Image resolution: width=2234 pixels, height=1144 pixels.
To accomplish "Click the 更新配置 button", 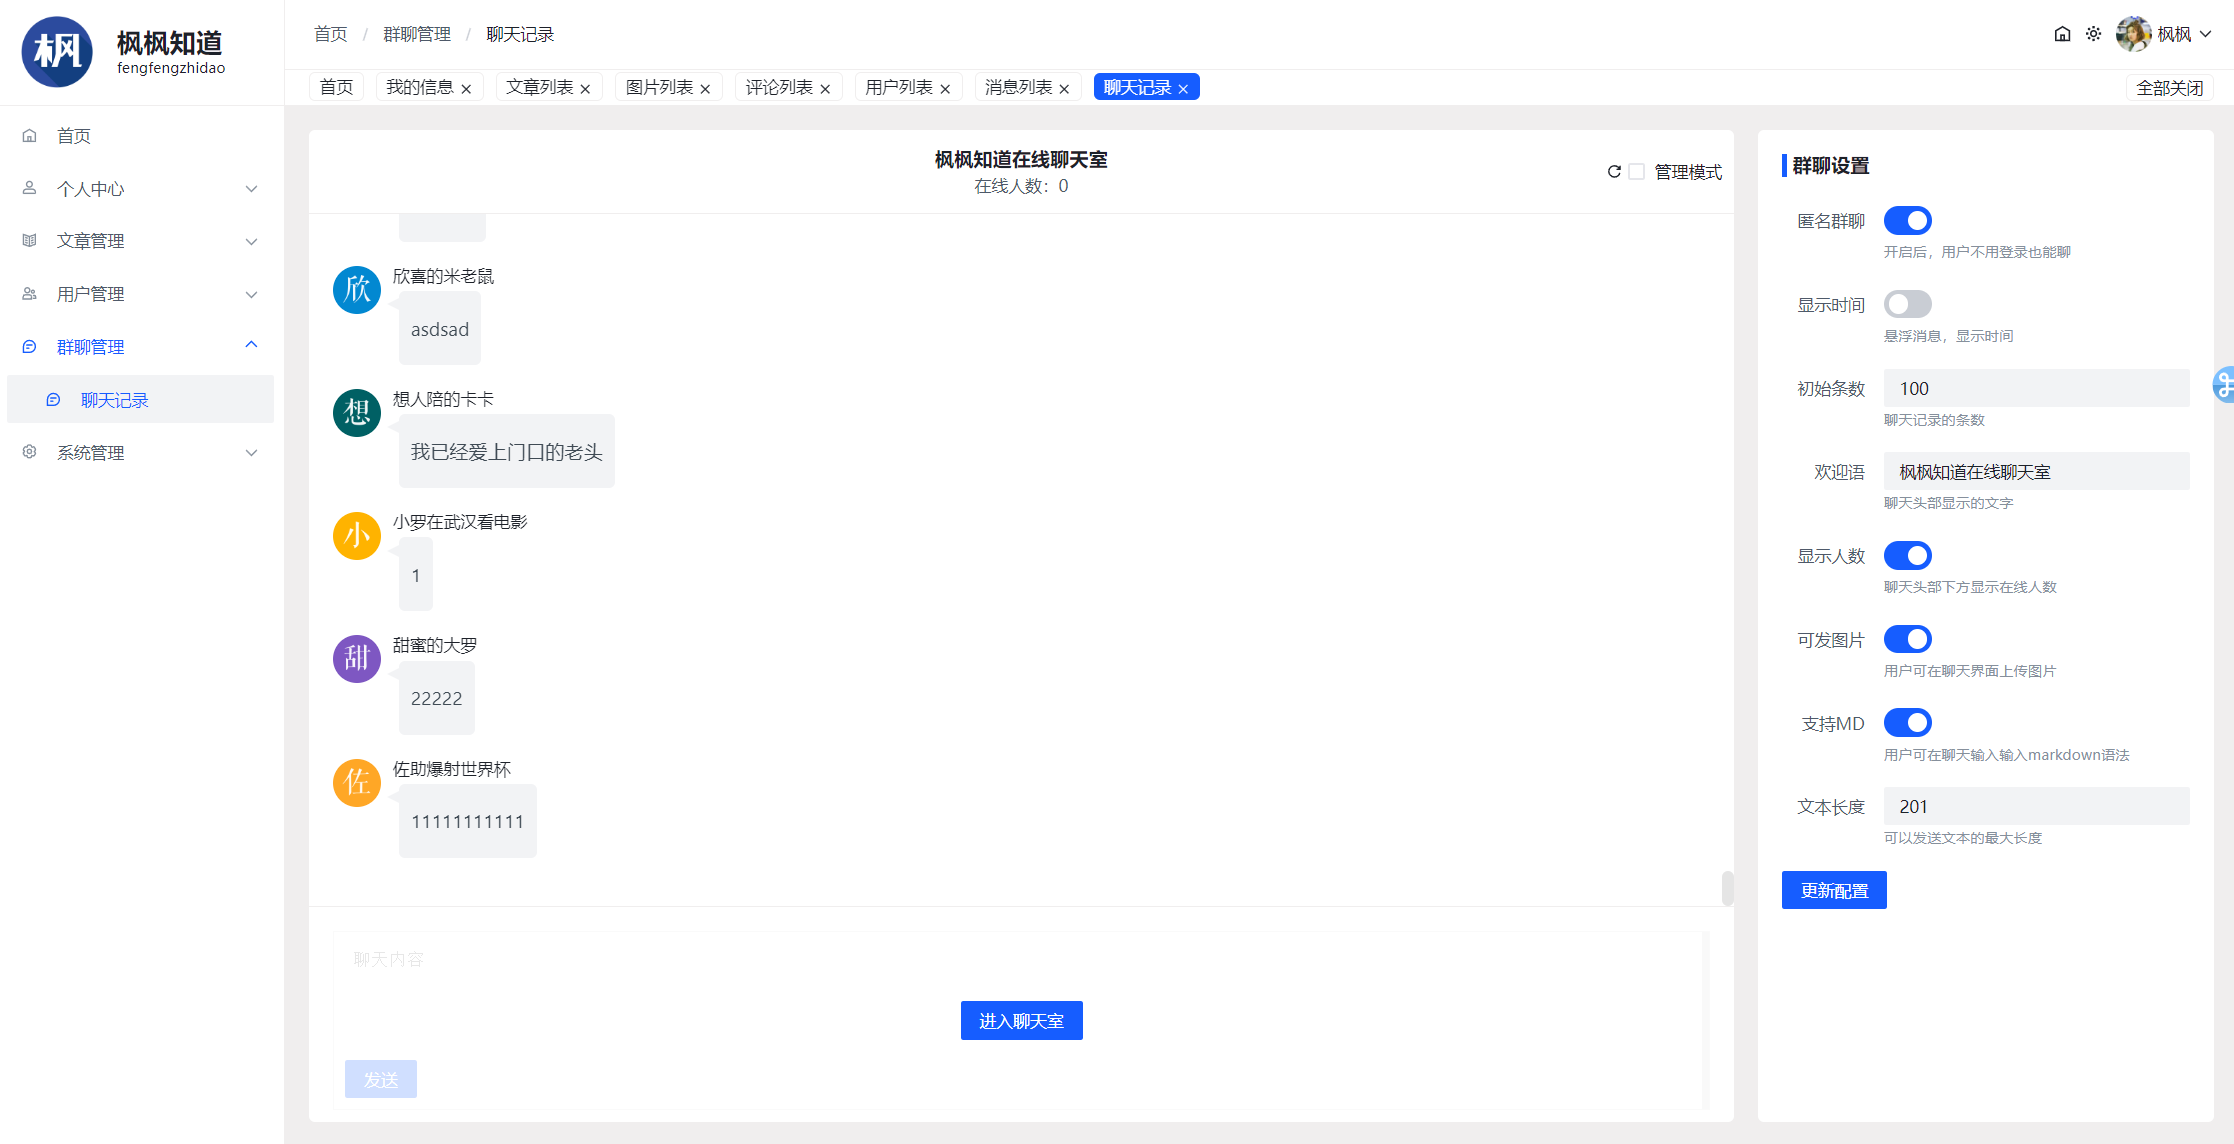I will pyautogui.click(x=1833, y=890).
